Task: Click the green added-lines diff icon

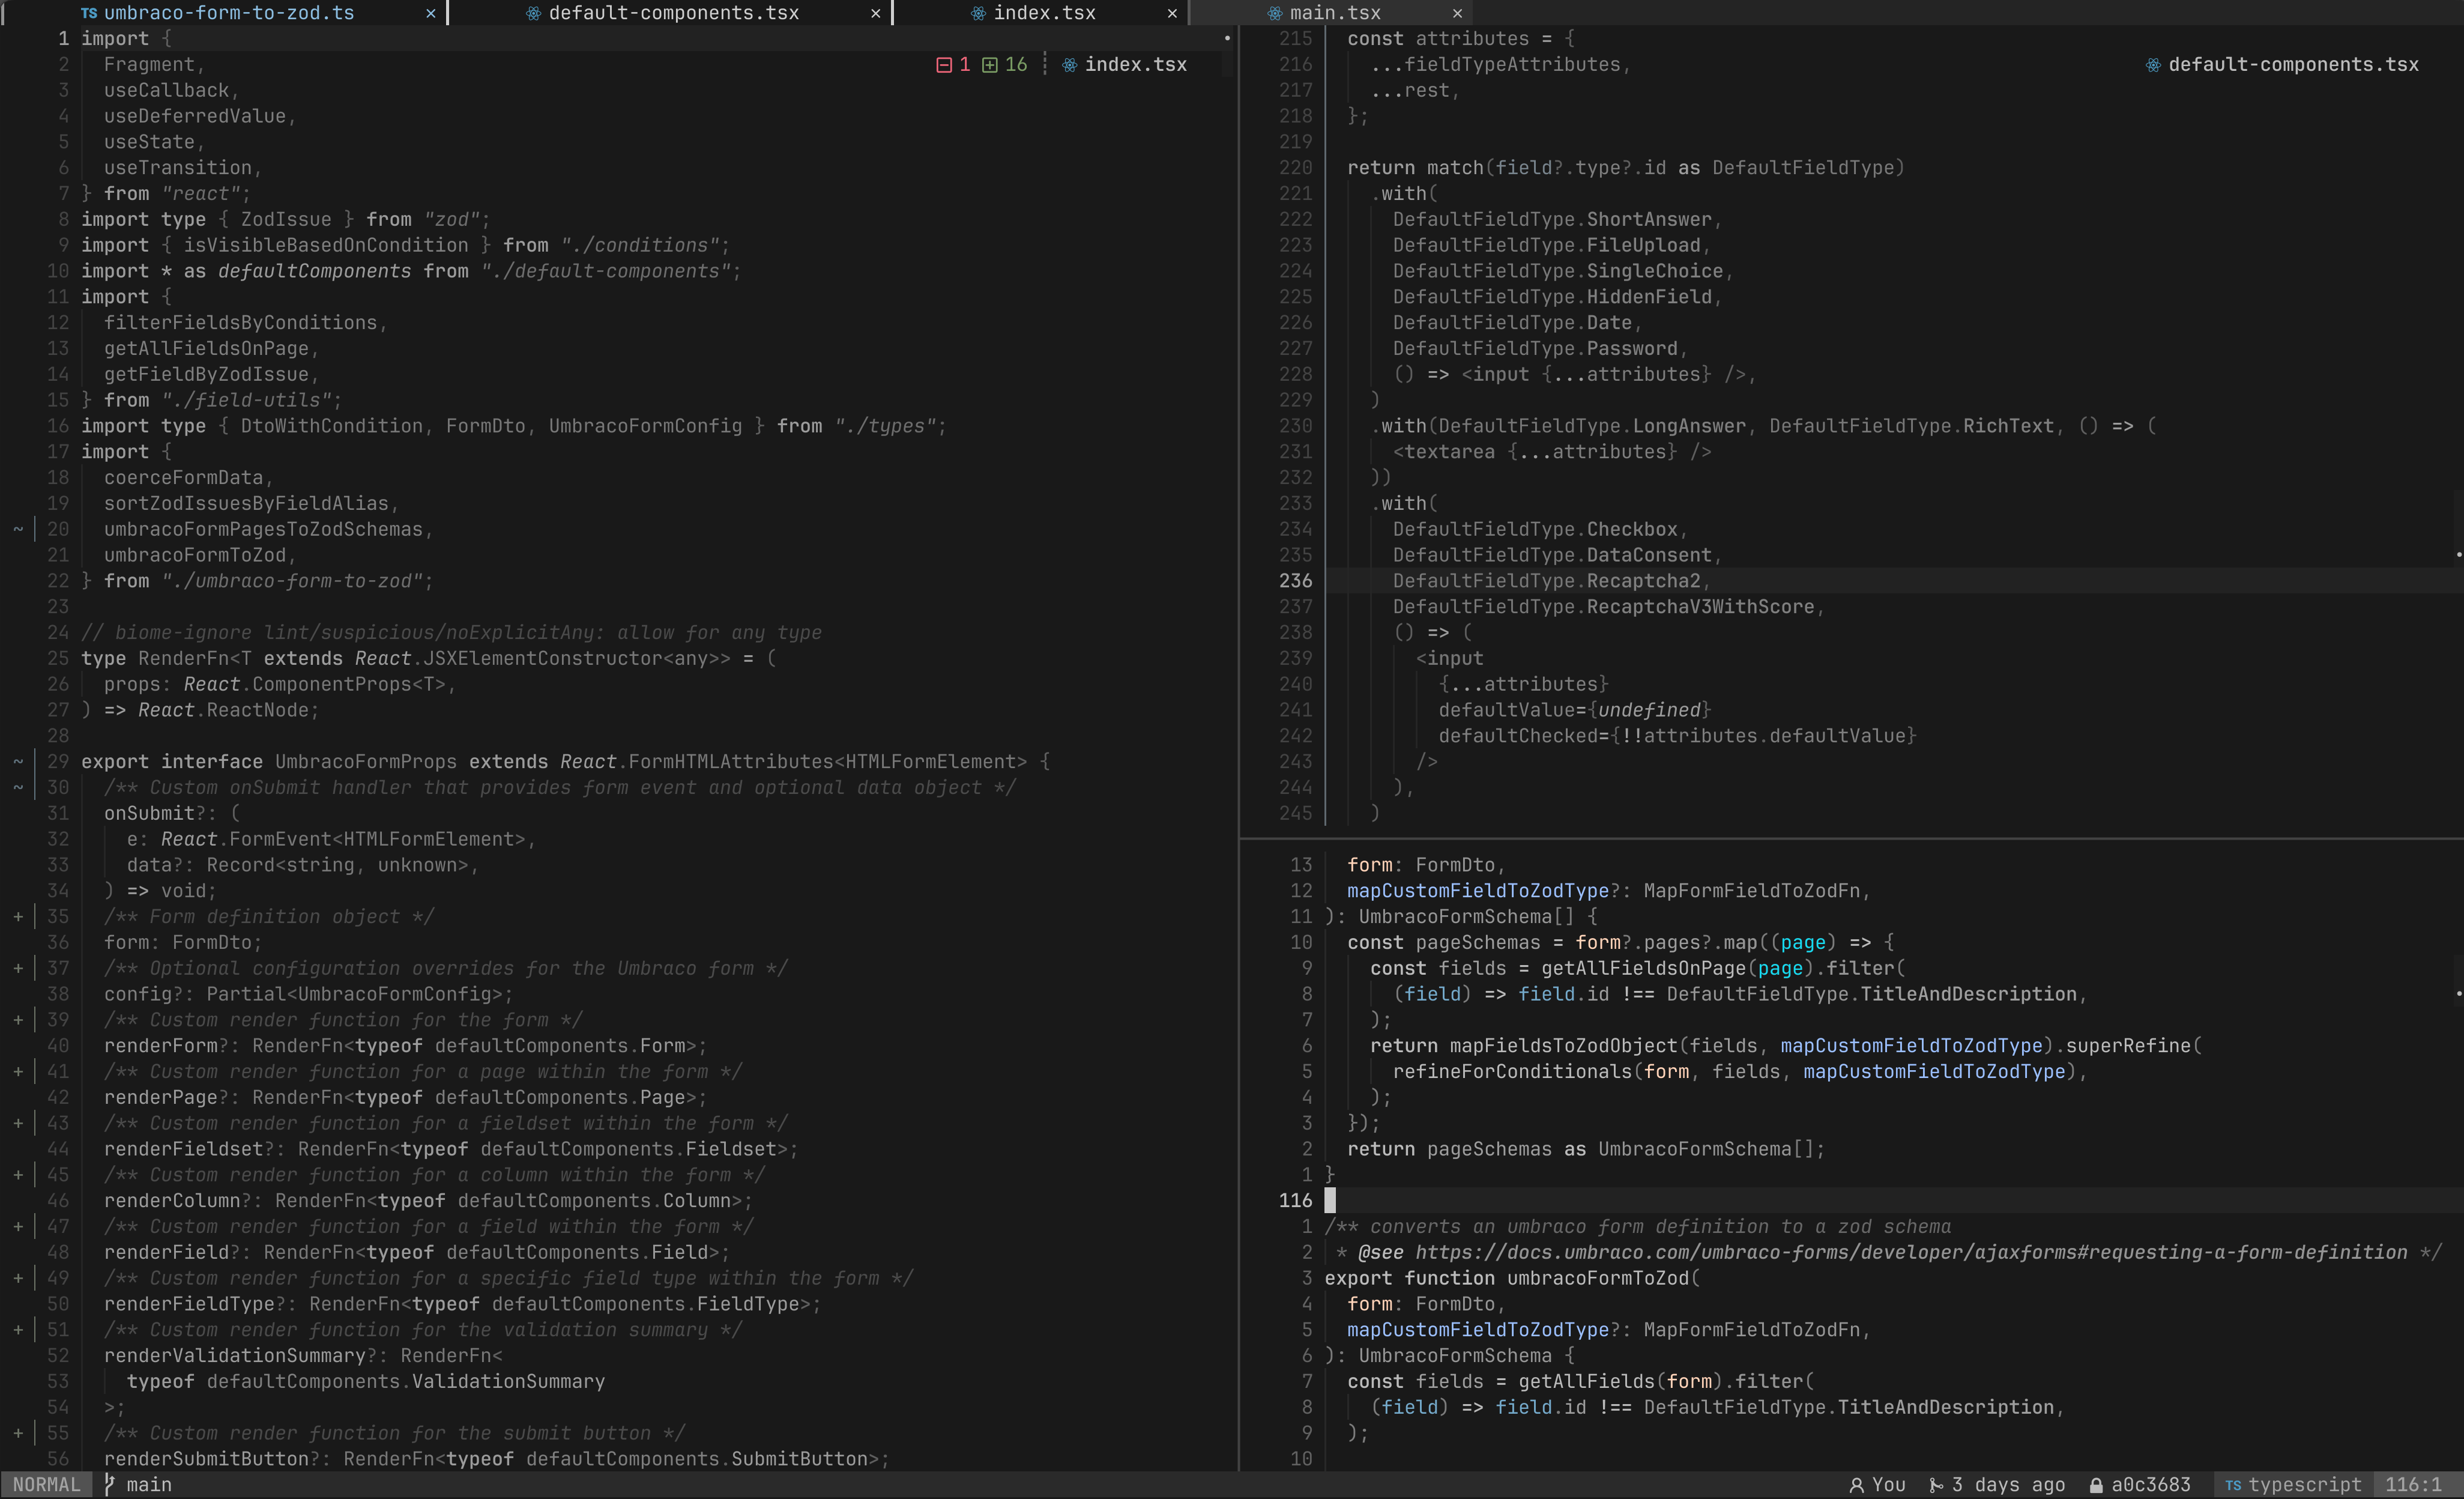Action: click(x=989, y=65)
